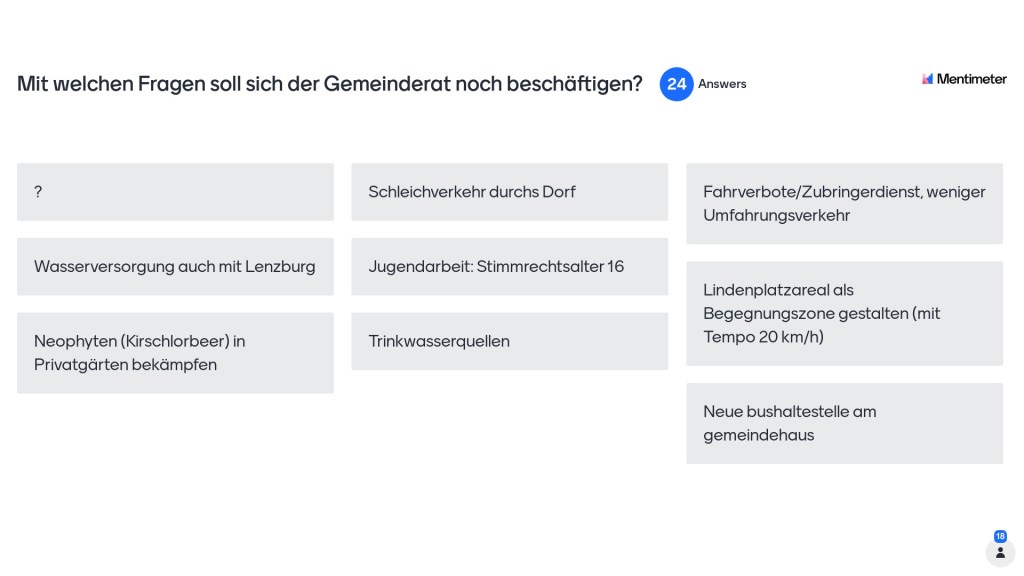The height and width of the screenshot is (576, 1024).
Task: Click the word Privatgärten in the answer
Action: [76, 365]
